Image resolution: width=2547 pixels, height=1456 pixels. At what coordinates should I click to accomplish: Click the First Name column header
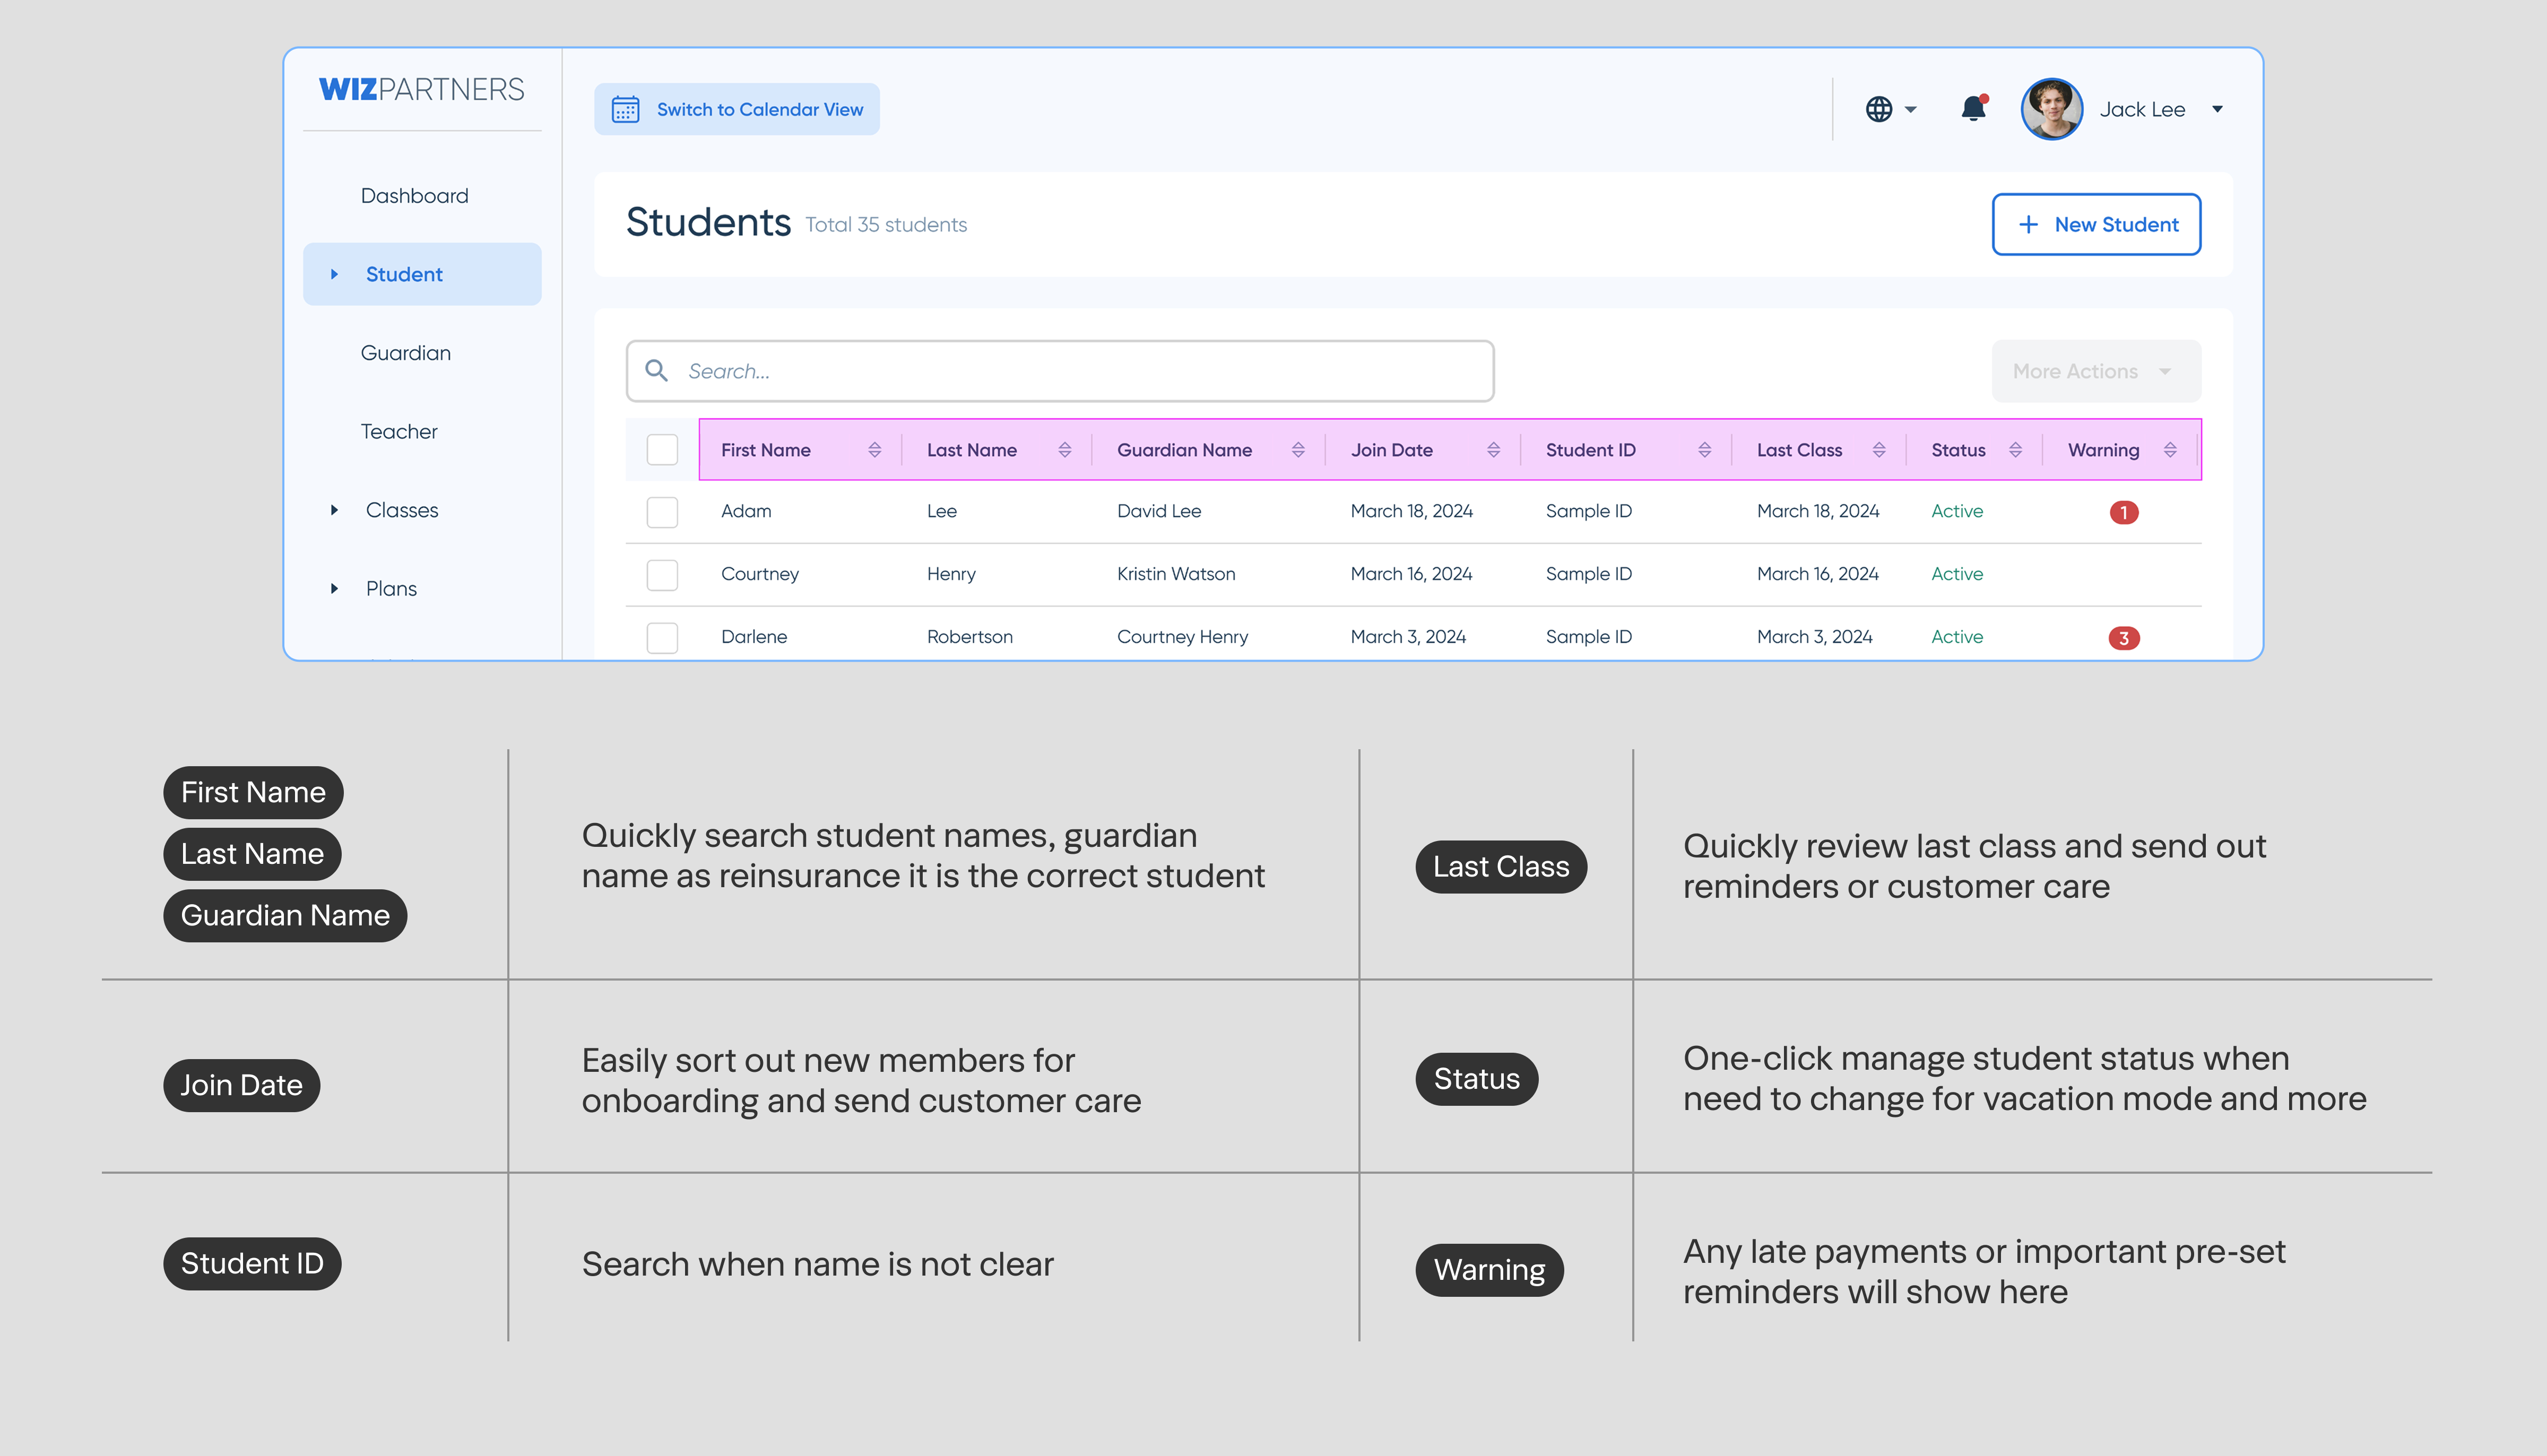(766, 450)
